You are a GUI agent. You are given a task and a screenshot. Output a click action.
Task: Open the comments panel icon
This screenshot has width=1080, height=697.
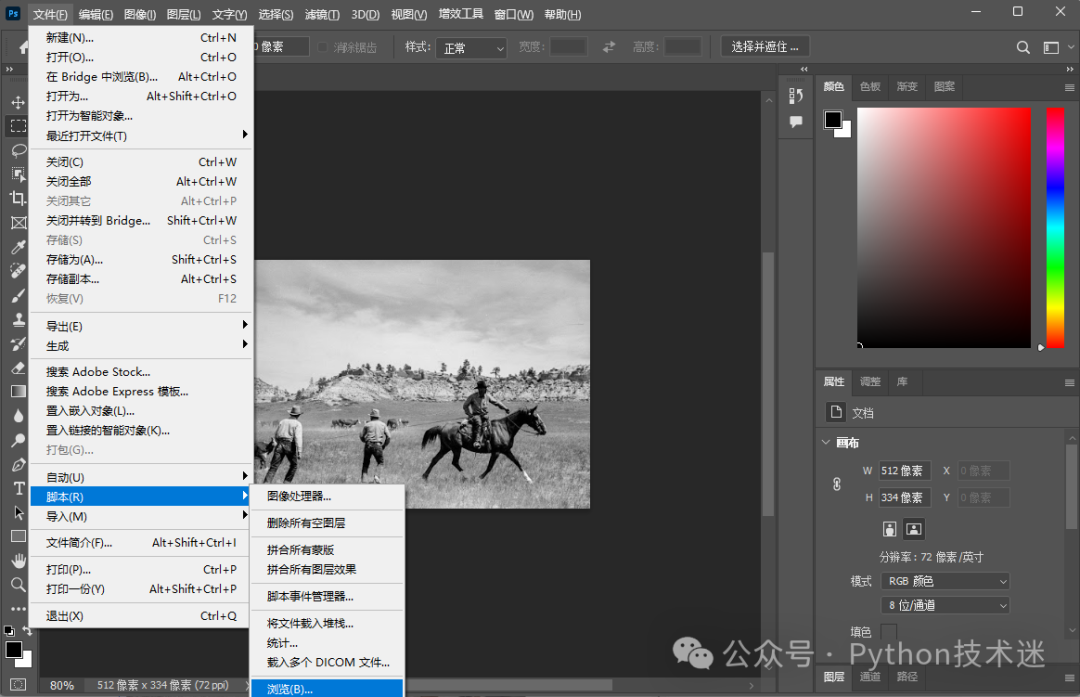pos(796,122)
